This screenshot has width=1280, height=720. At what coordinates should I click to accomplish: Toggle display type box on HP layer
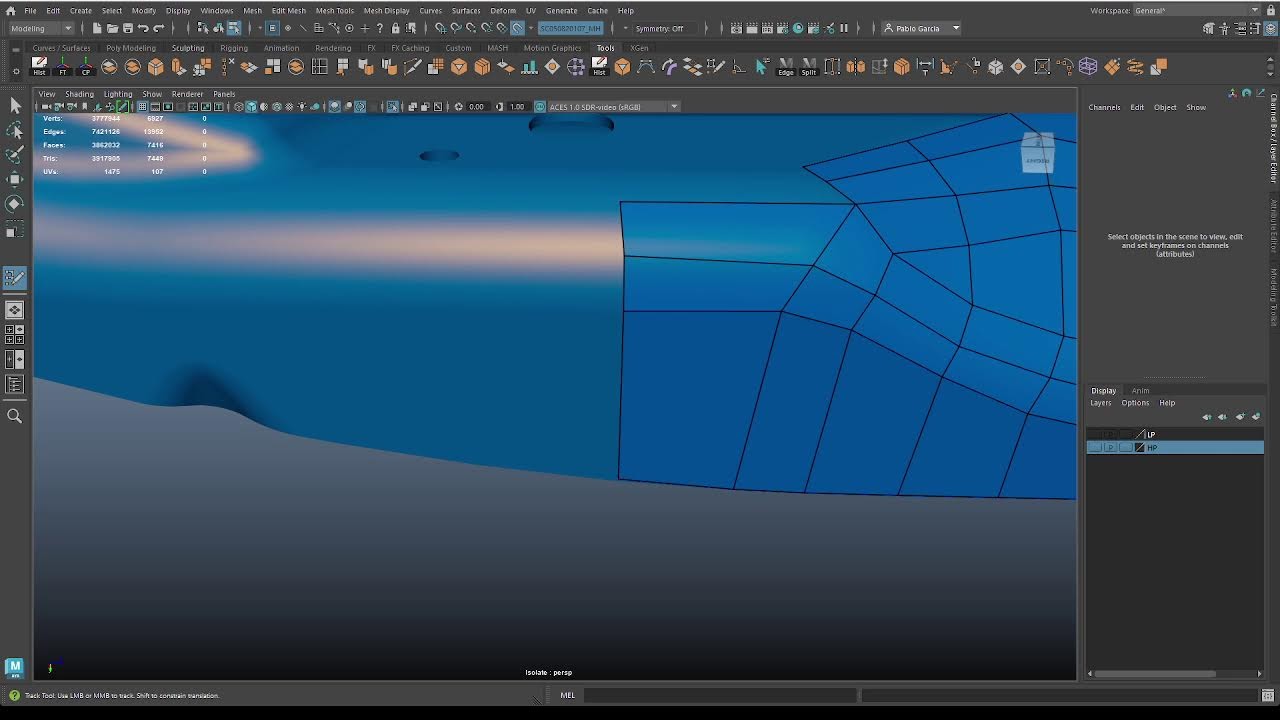tap(1126, 447)
